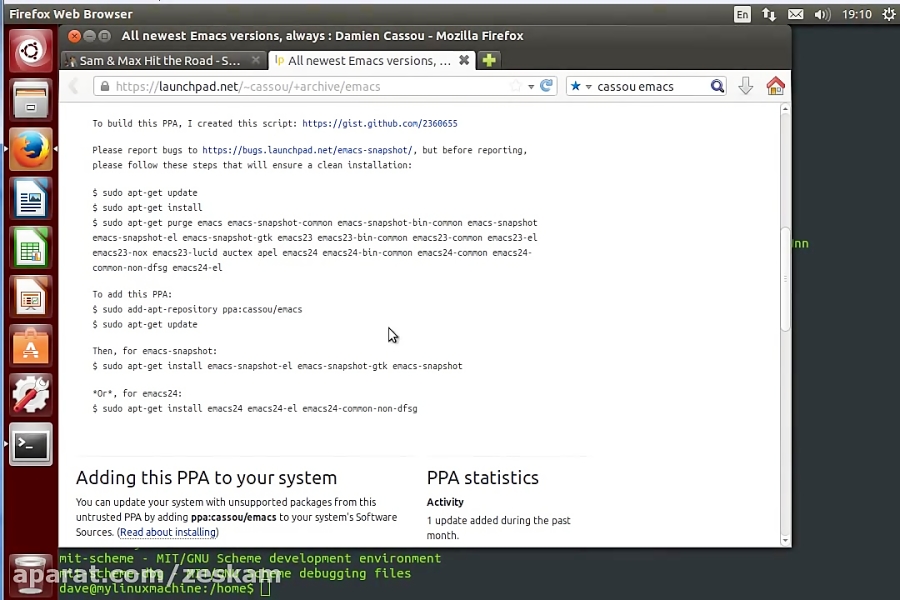This screenshot has height=600, width=900.
Task: Open the messaging envelope indicator menu
Action: click(x=795, y=14)
